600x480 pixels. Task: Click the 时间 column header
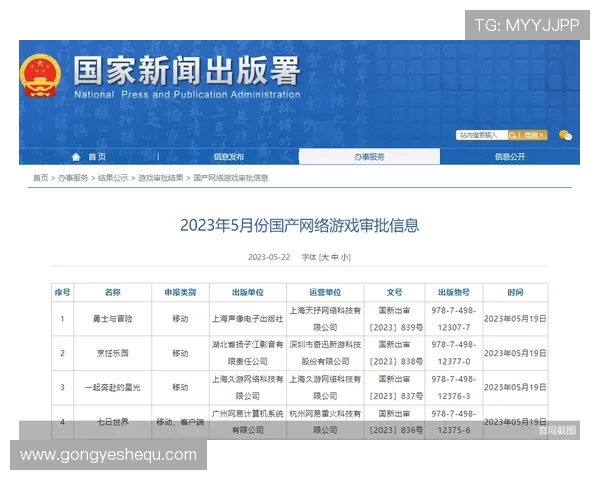coord(515,292)
